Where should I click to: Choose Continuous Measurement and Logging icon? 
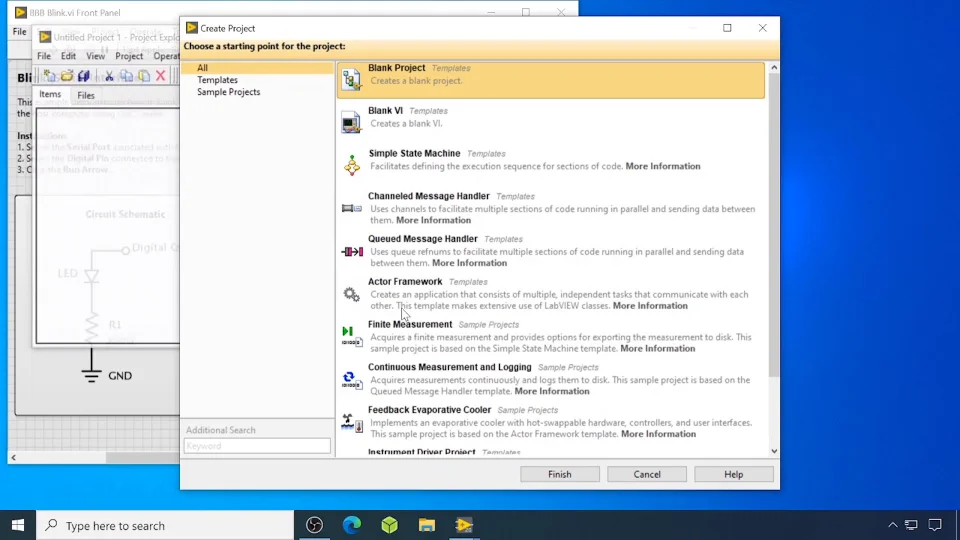pos(351,380)
